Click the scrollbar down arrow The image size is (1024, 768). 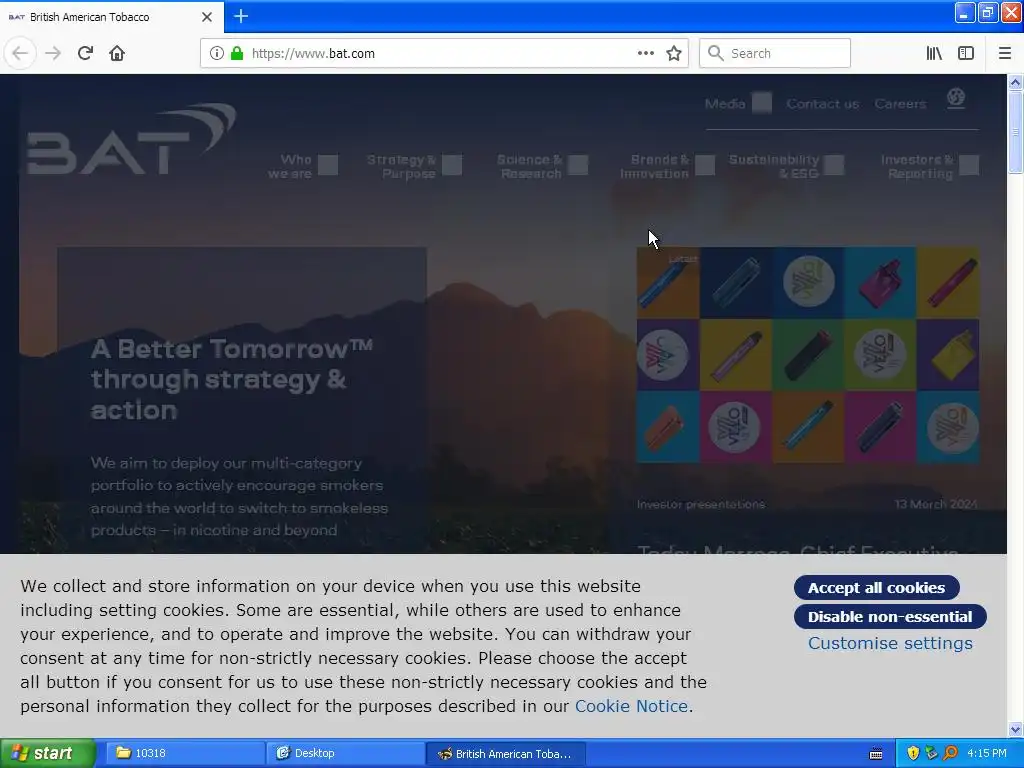[x=1015, y=729]
